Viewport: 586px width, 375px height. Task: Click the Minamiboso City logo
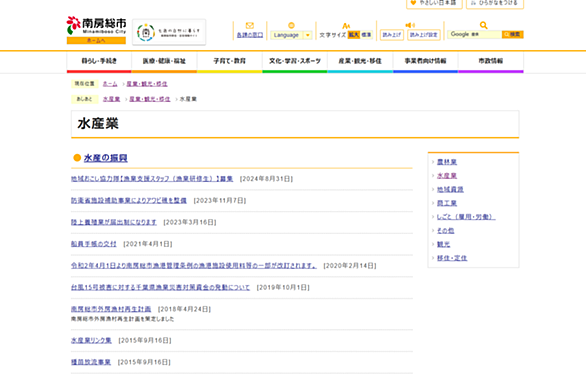(x=96, y=26)
